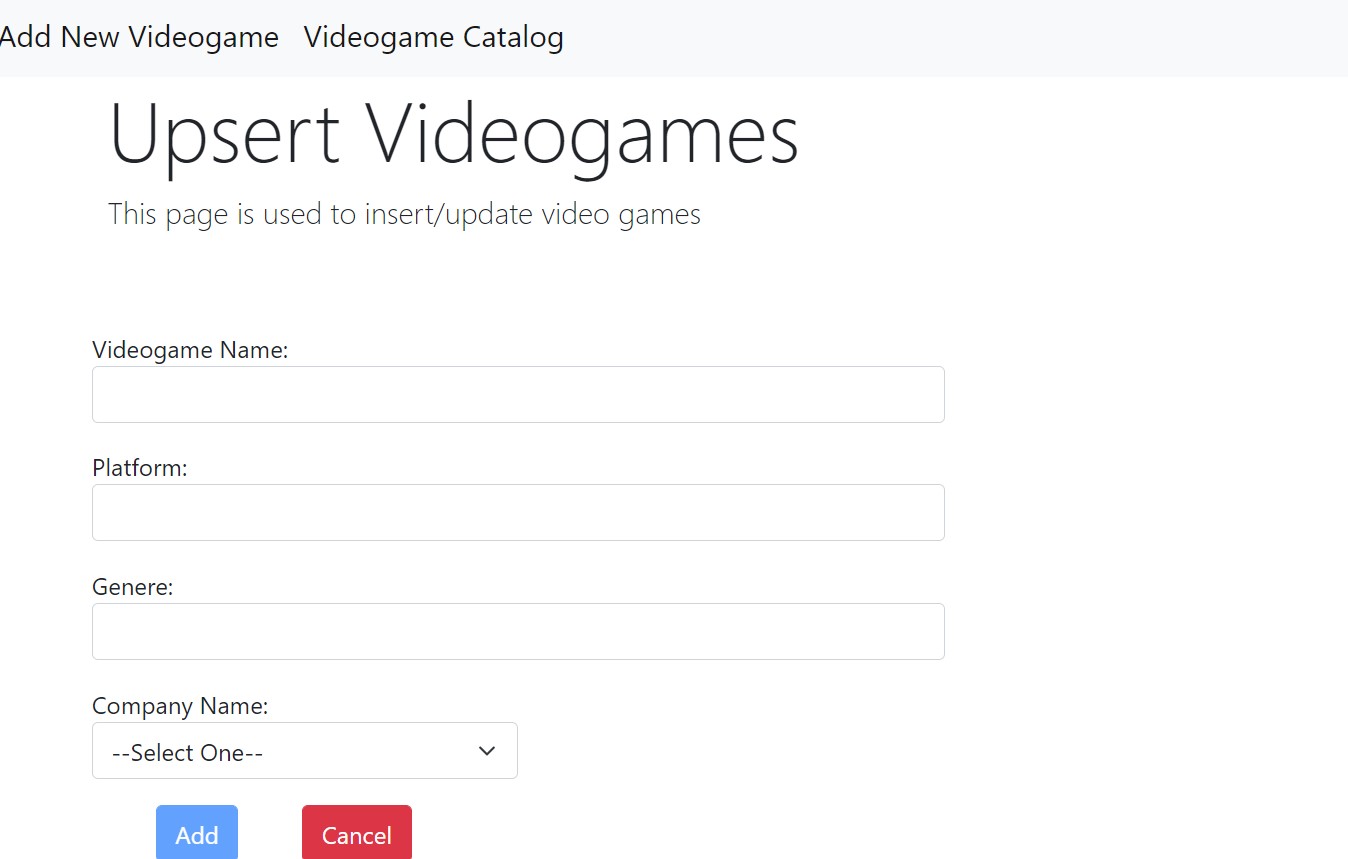Click the Platform: label
Image resolution: width=1348 pixels, height=859 pixels.
click(x=140, y=468)
